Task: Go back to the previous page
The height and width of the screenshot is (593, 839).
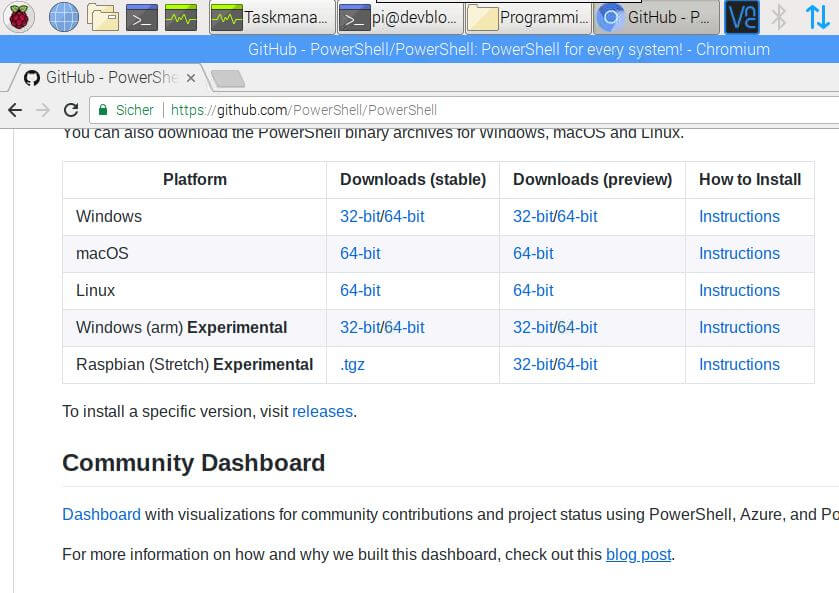Action: tap(14, 110)
